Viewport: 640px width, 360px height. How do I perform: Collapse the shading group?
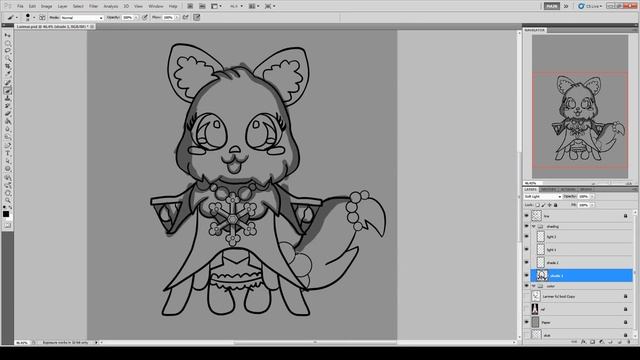533,226
